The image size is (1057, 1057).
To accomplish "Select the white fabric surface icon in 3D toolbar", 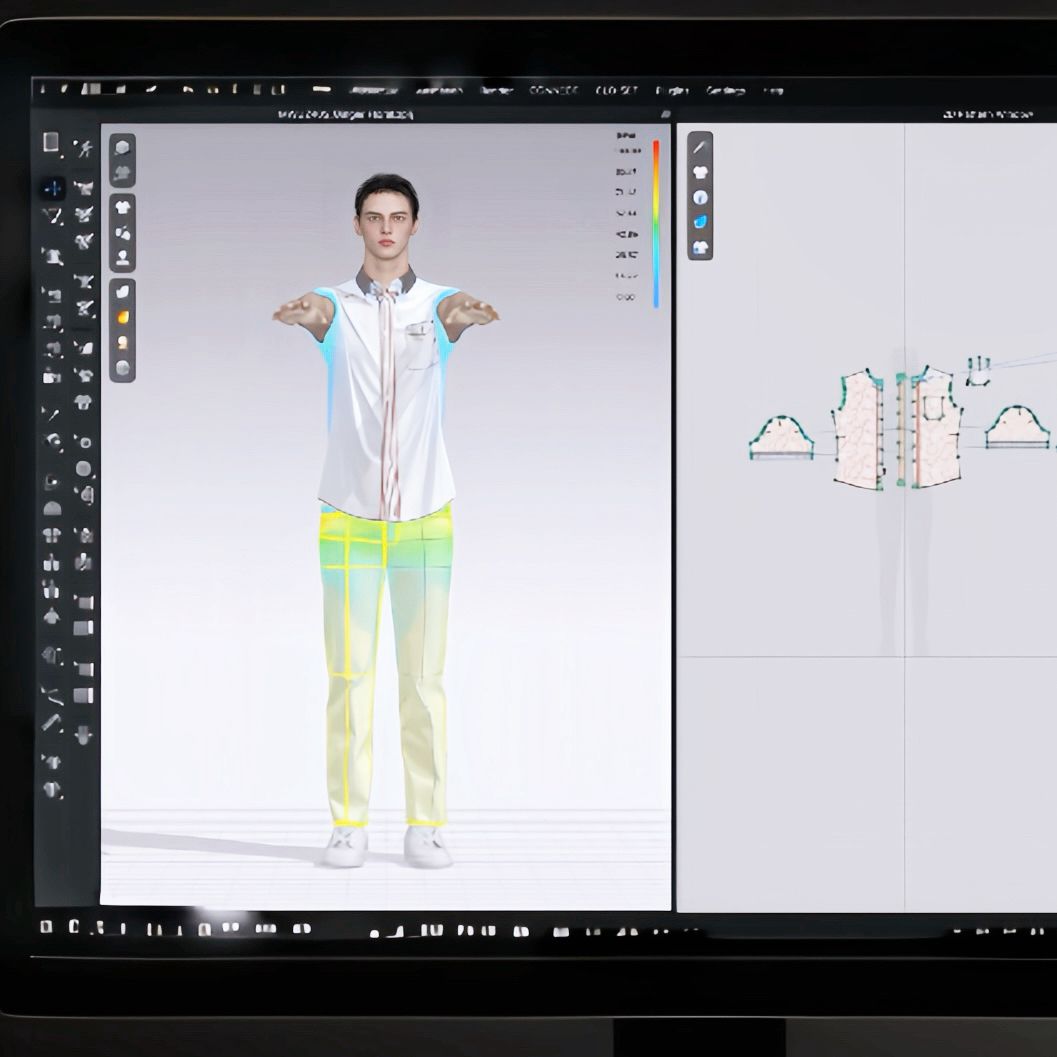I will pyautogui.click(x=122, y=292).
